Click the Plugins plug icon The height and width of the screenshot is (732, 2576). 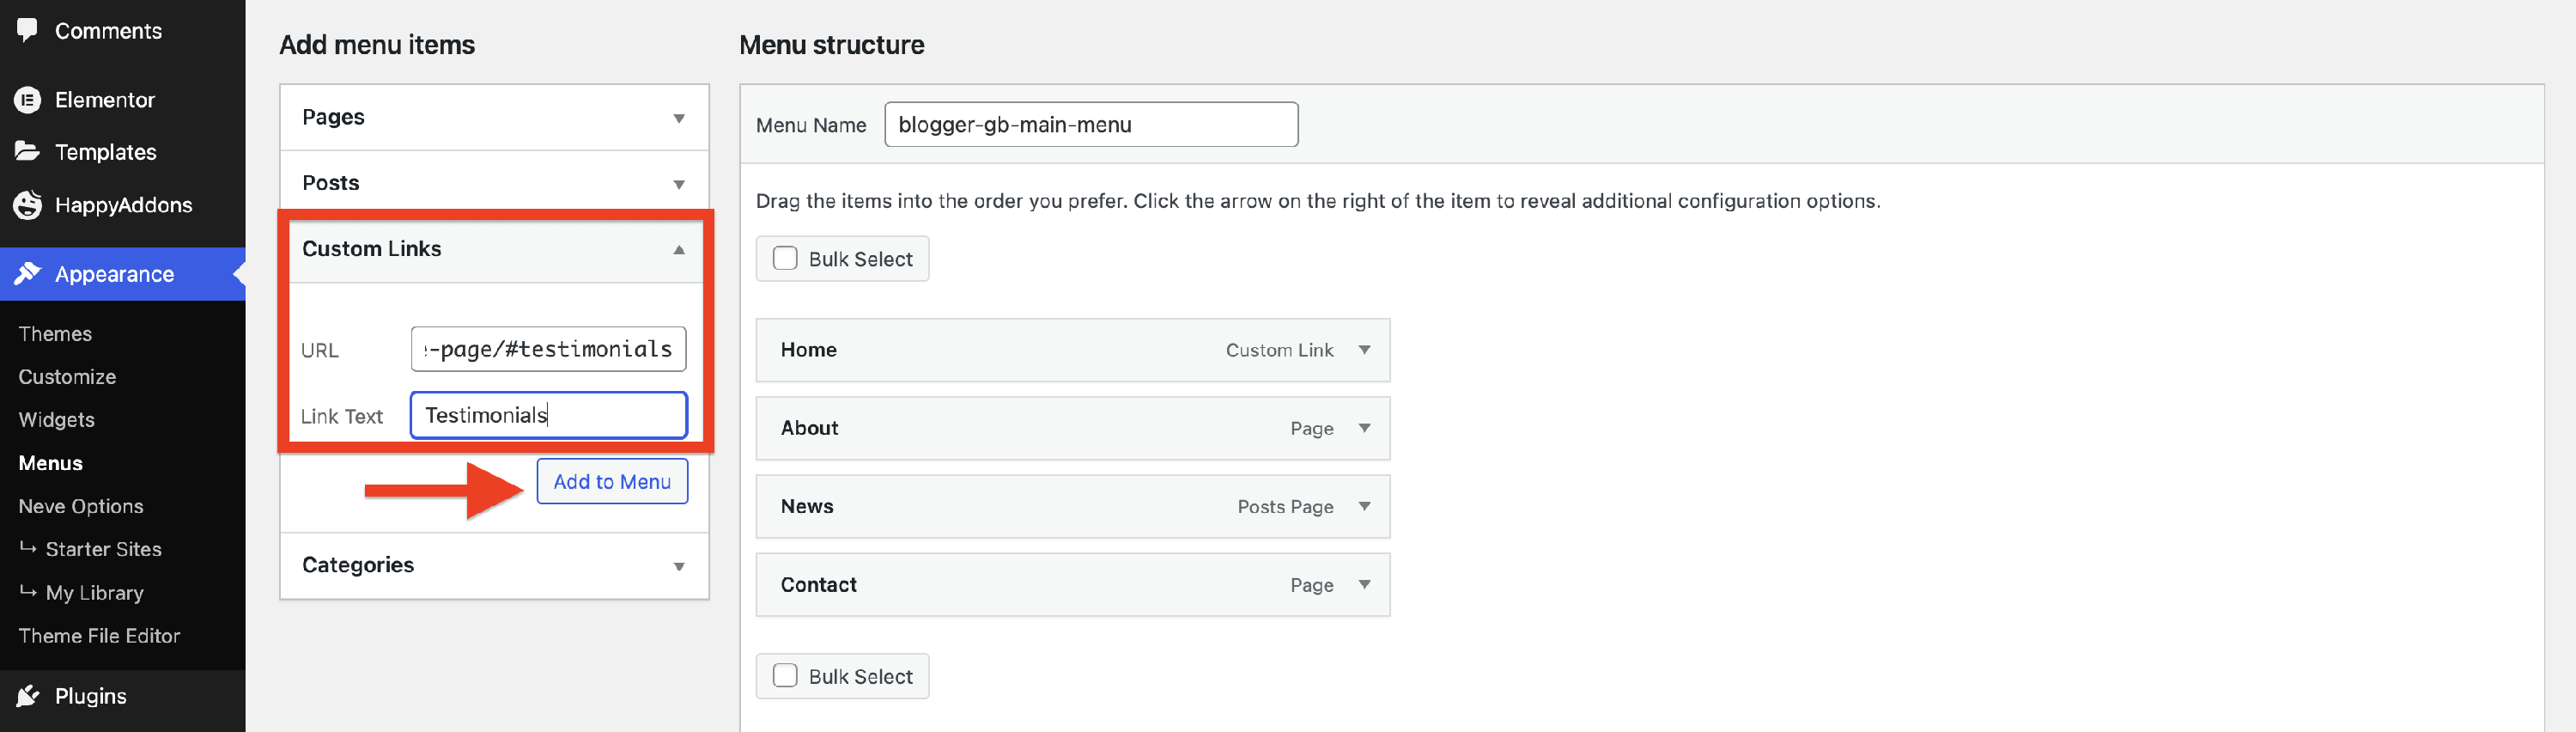pos(27,696)
